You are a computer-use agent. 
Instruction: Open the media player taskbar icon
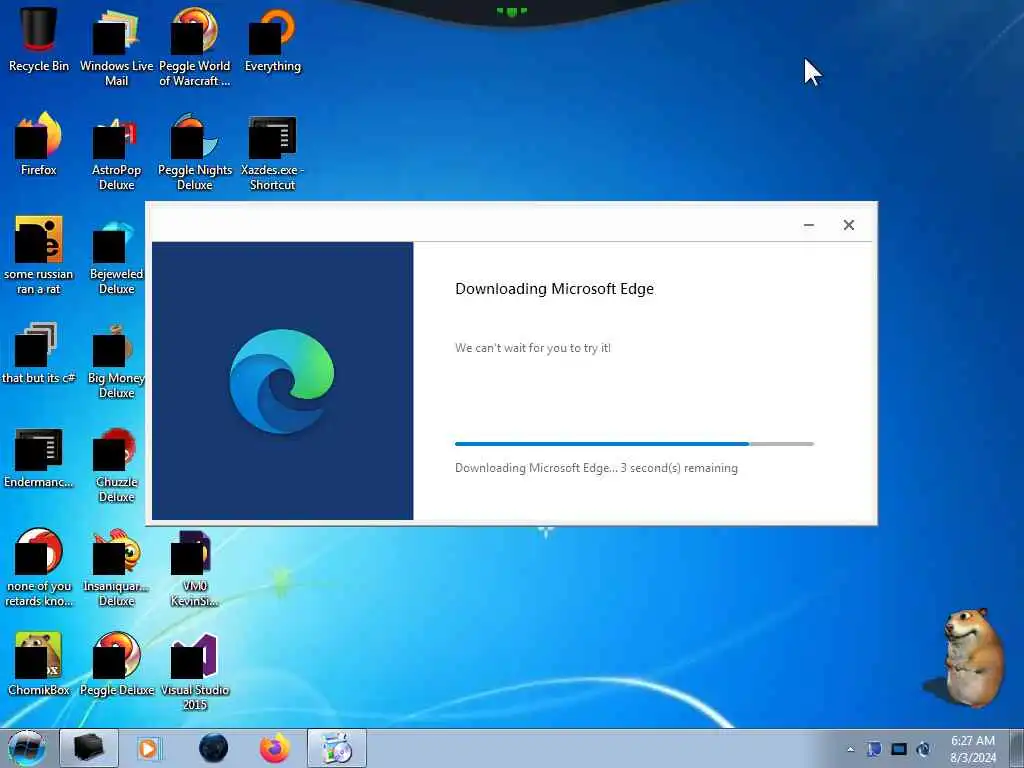coord(149,748)
